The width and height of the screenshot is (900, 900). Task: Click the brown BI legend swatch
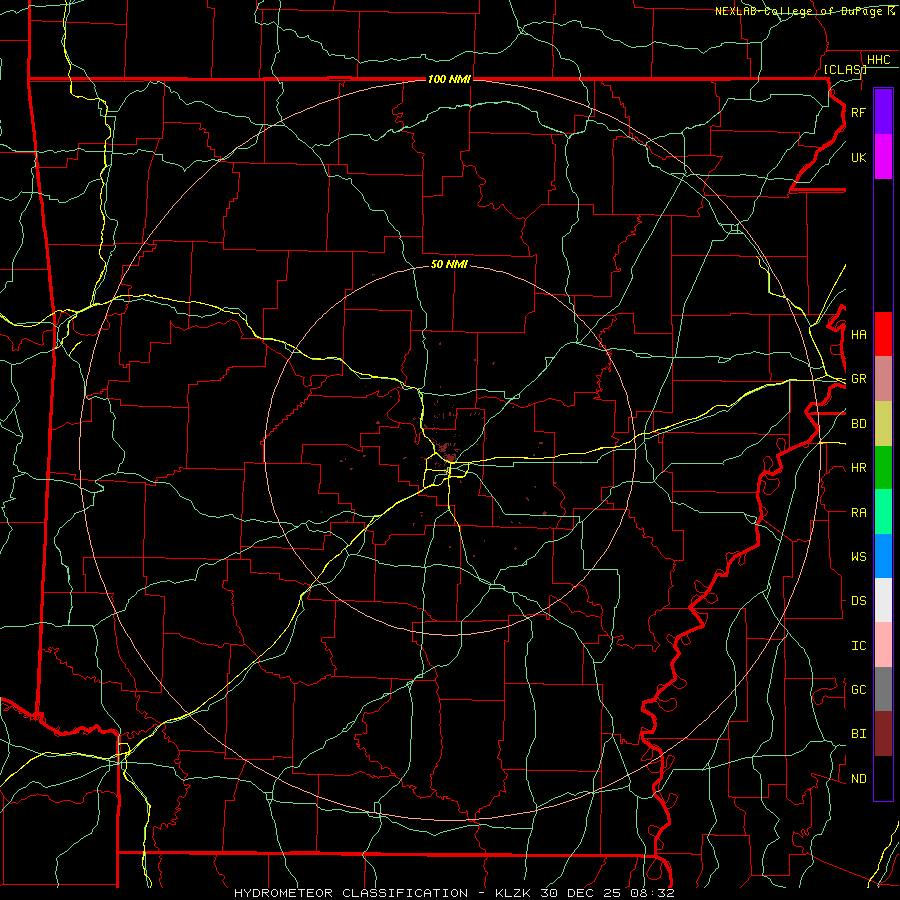click(x=883, y=734)
